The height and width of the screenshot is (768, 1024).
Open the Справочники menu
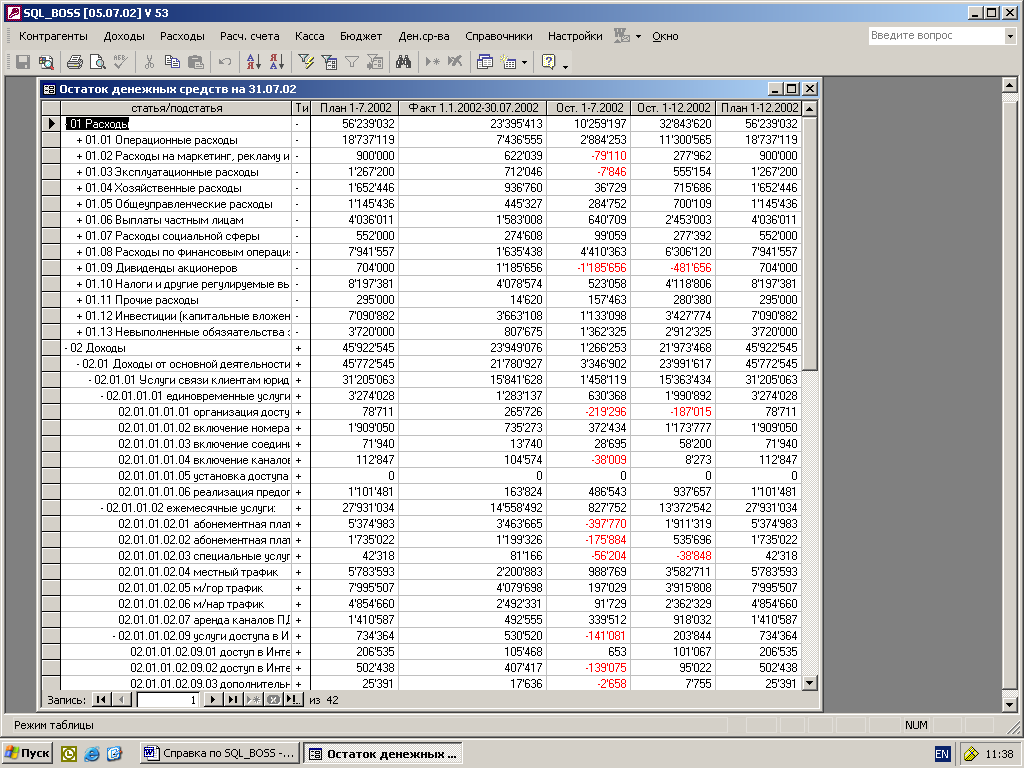498,36
